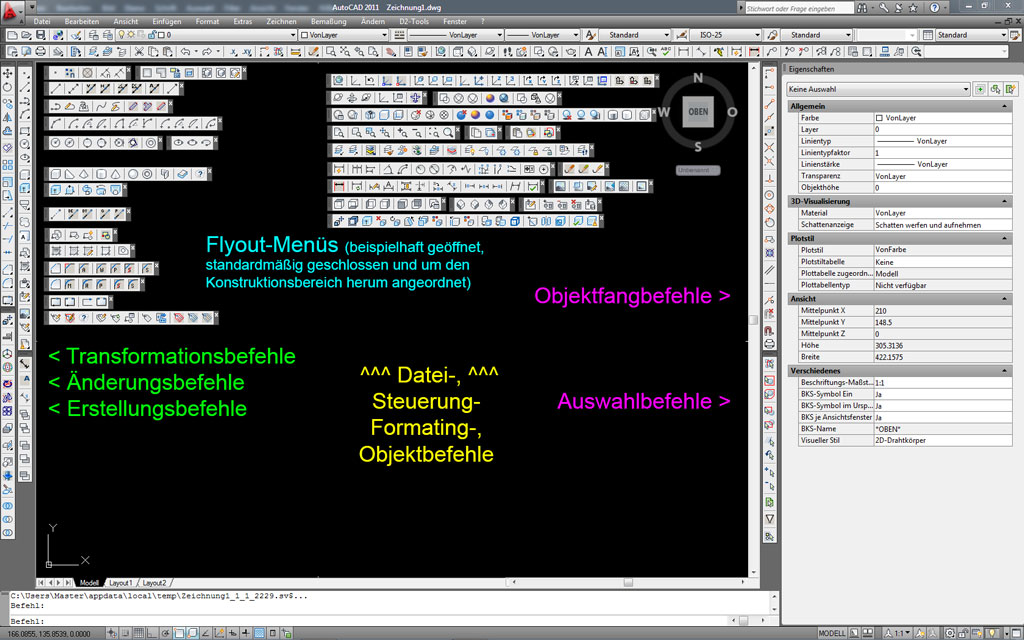
Task: Collapse the Plotstil section
Action: click(1005, 238)
